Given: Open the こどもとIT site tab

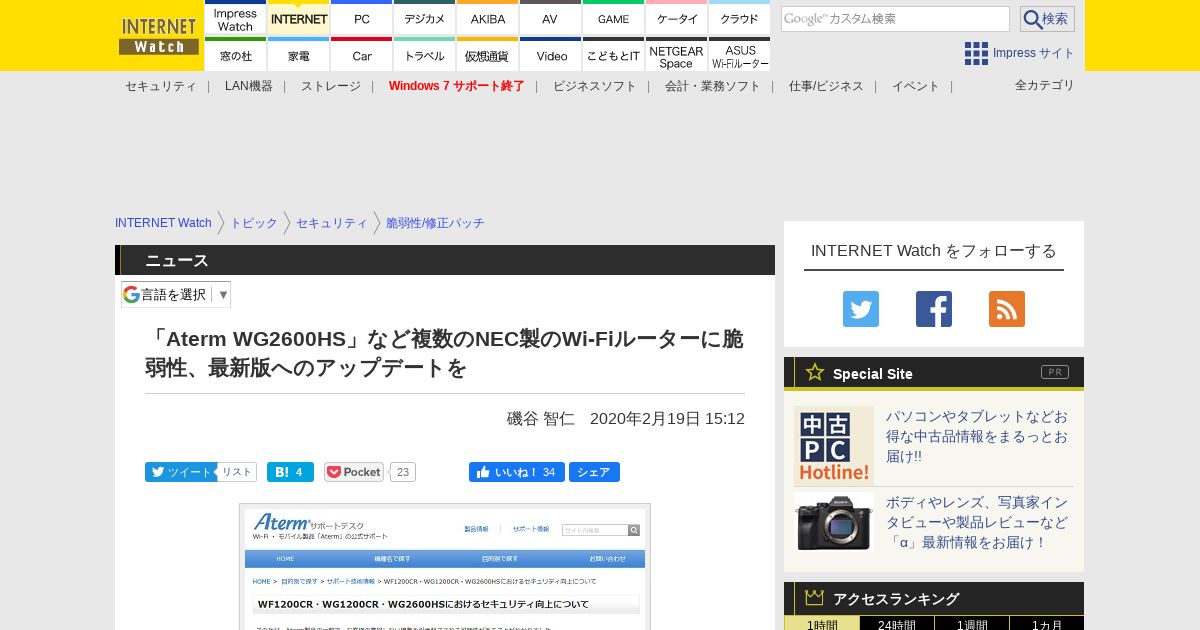Looking at the screenshot, I should coord(614,54).
